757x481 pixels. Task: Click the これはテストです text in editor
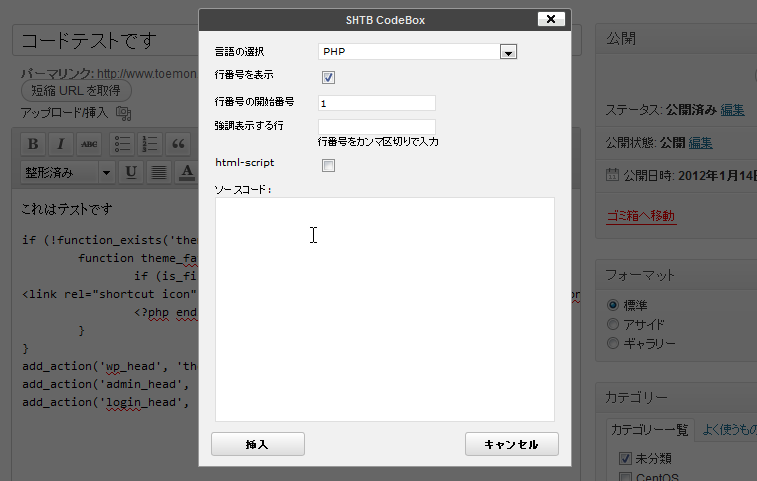tap(67, 209)
